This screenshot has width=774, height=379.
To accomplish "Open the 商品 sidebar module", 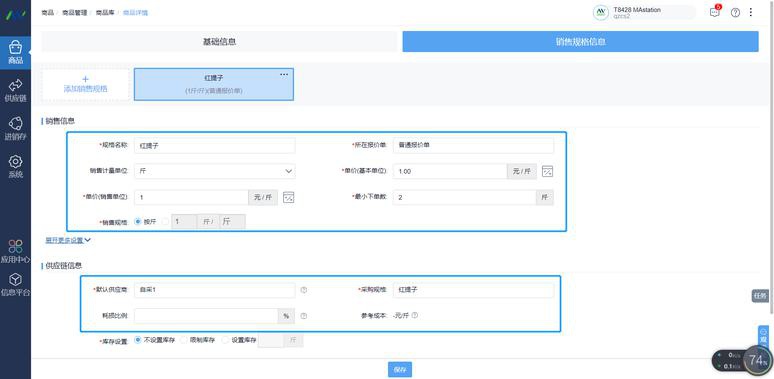I will click(x=15, y=52).
